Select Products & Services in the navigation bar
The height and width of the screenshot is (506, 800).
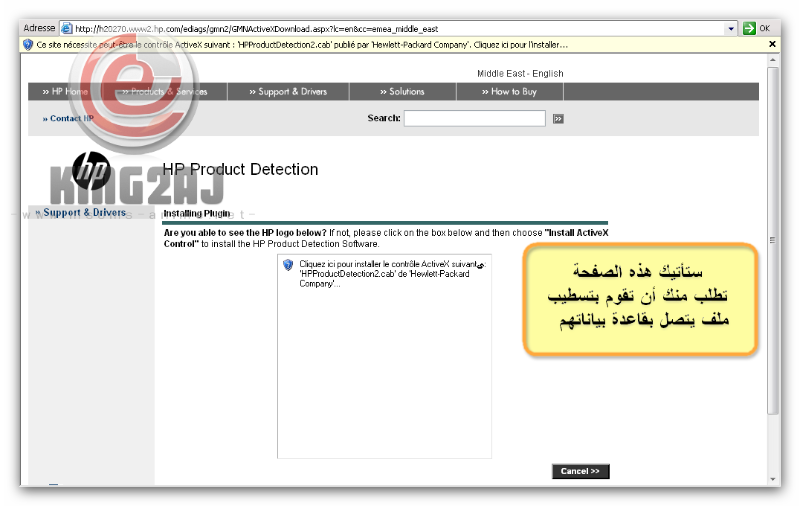[x=164, y=92]
